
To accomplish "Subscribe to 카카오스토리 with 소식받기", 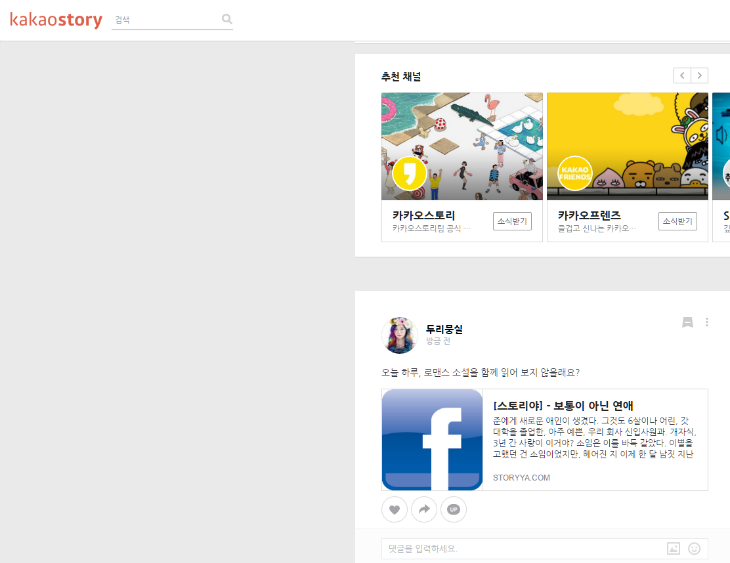I will 512,221.
